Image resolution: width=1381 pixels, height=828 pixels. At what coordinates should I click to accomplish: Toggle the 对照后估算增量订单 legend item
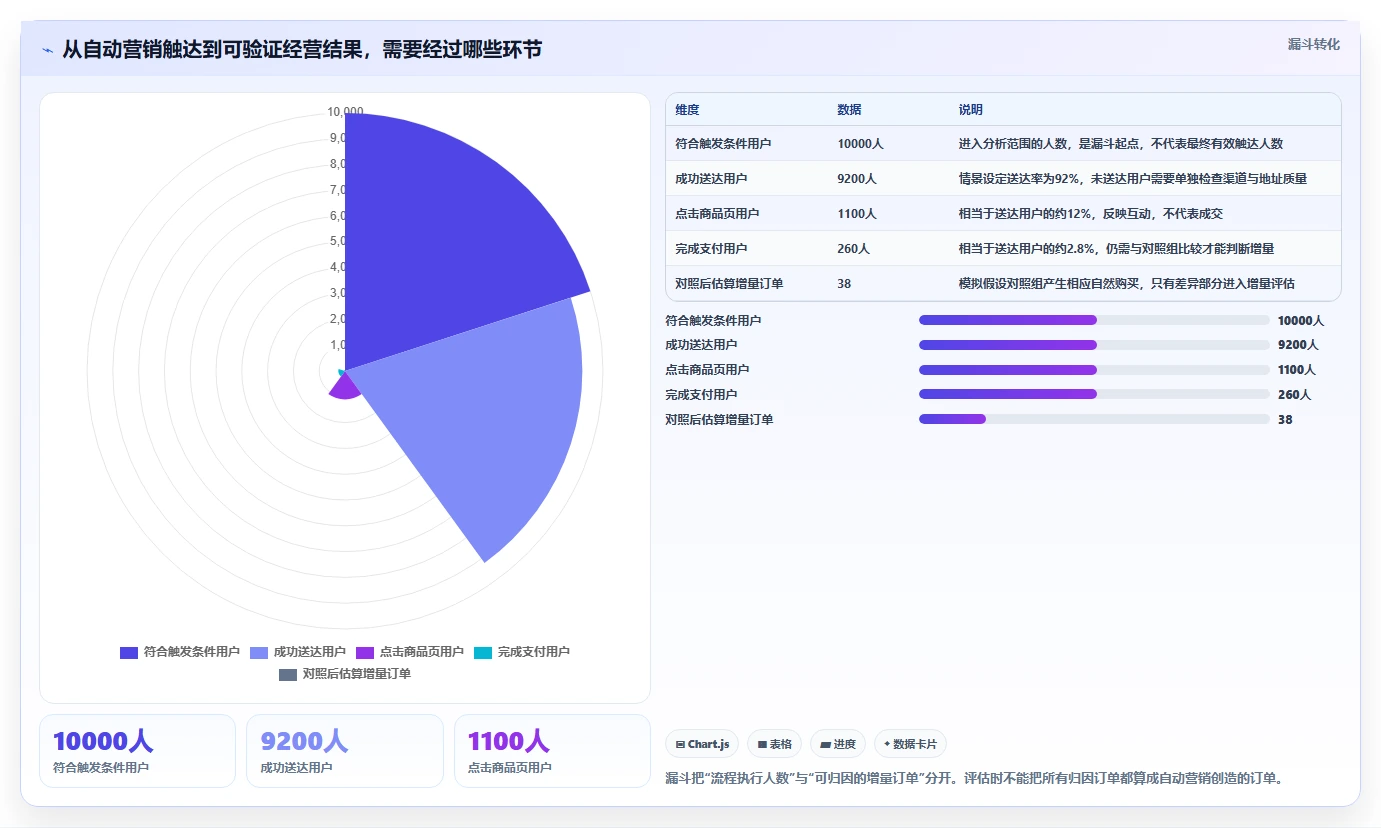345,674
